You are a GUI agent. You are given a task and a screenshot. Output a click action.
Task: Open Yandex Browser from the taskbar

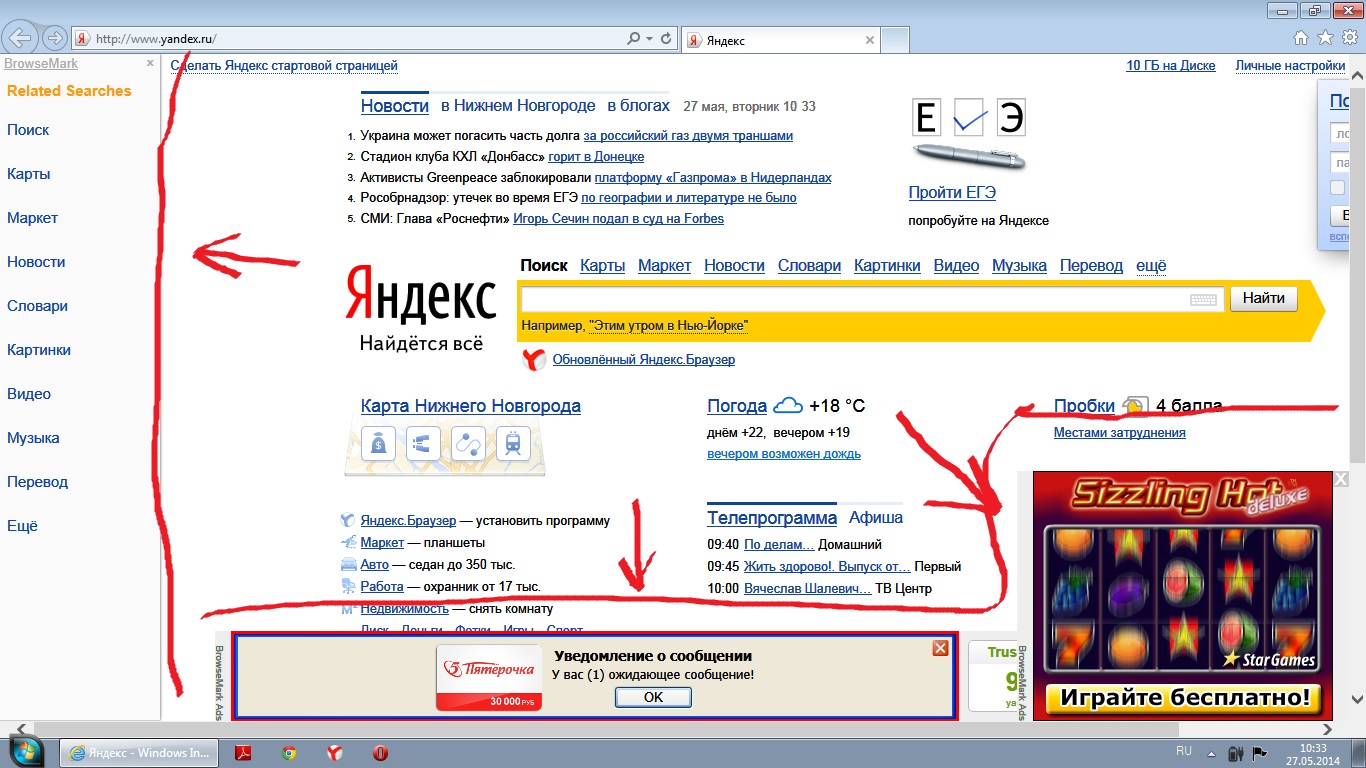coord(335,753)
